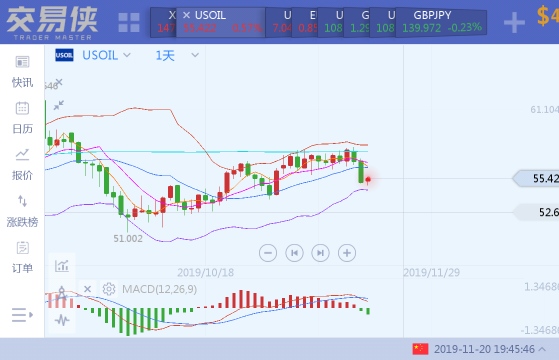Click the 55.42 current price label
This screenshot has width=559, height=360.
536,178
